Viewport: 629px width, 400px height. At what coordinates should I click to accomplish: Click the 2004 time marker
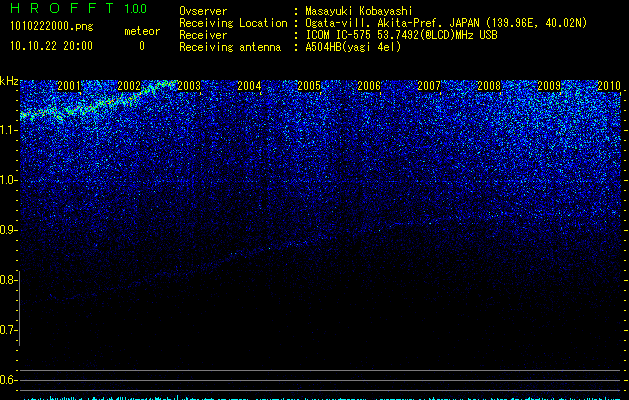point(249,86)
